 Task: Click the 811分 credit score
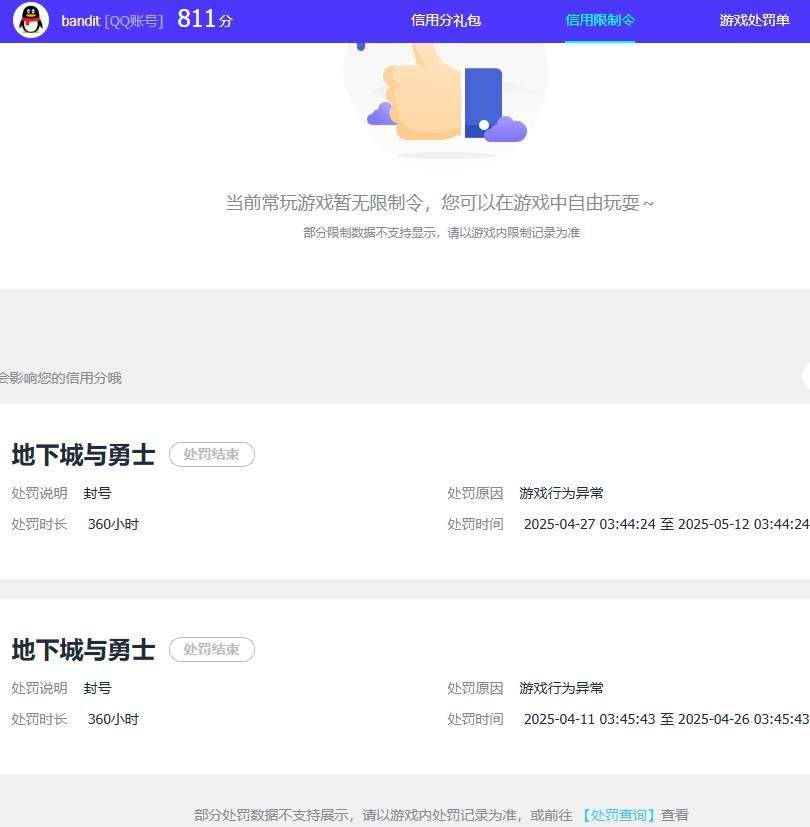(x=205, y=20)
